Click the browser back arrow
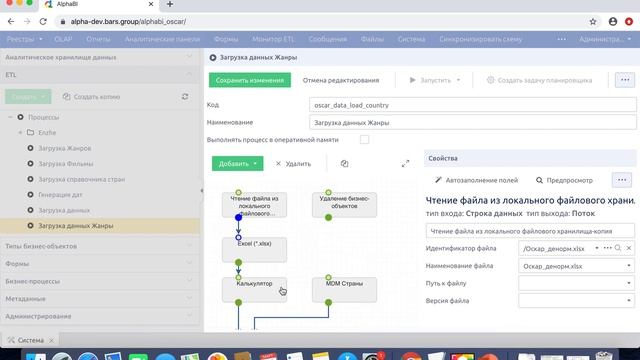Screen dimensions: 640x360 11,22
